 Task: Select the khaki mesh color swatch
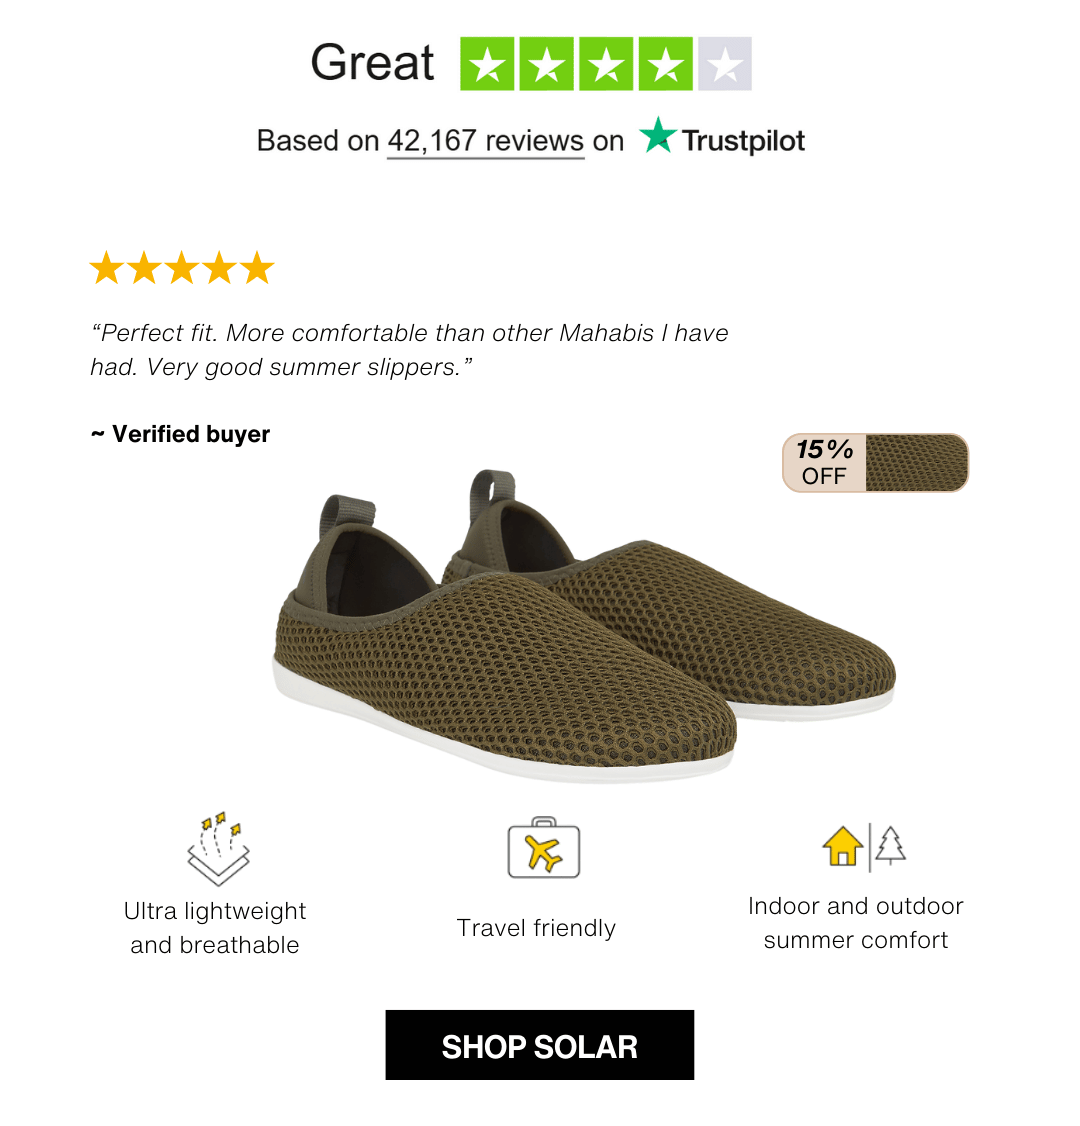(917, 462)
